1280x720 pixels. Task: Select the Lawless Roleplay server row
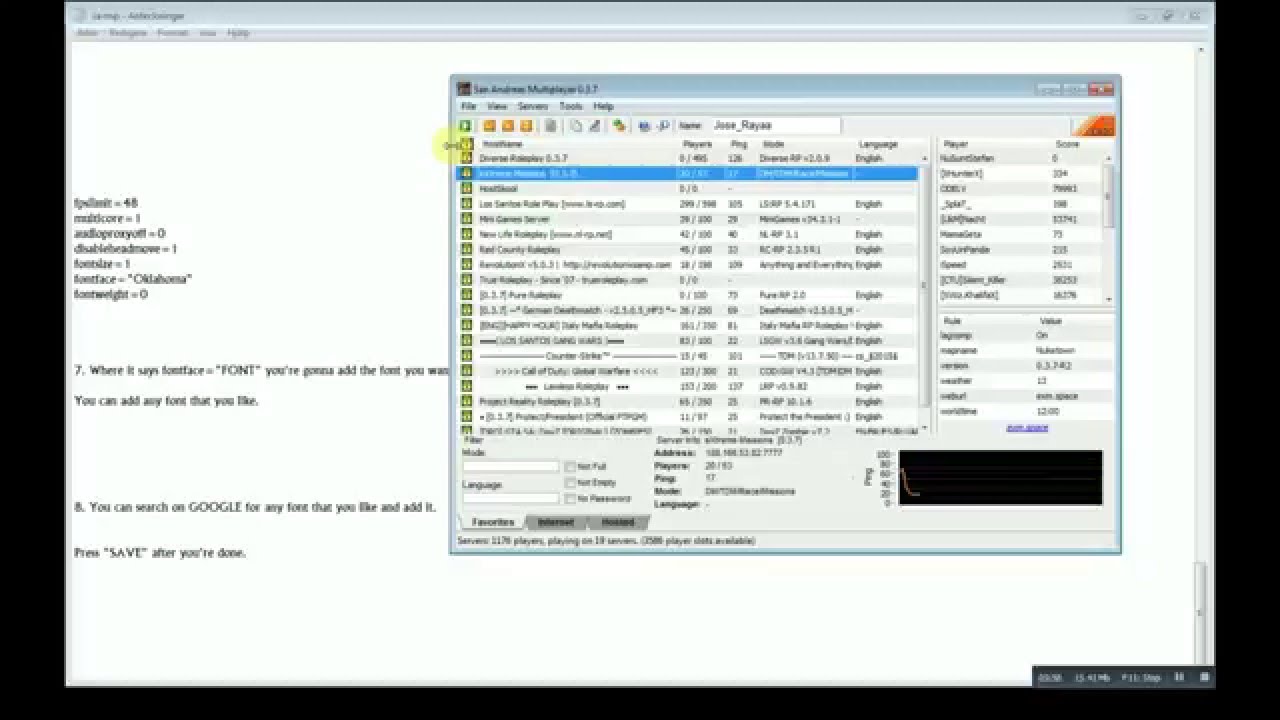[687, 386]
